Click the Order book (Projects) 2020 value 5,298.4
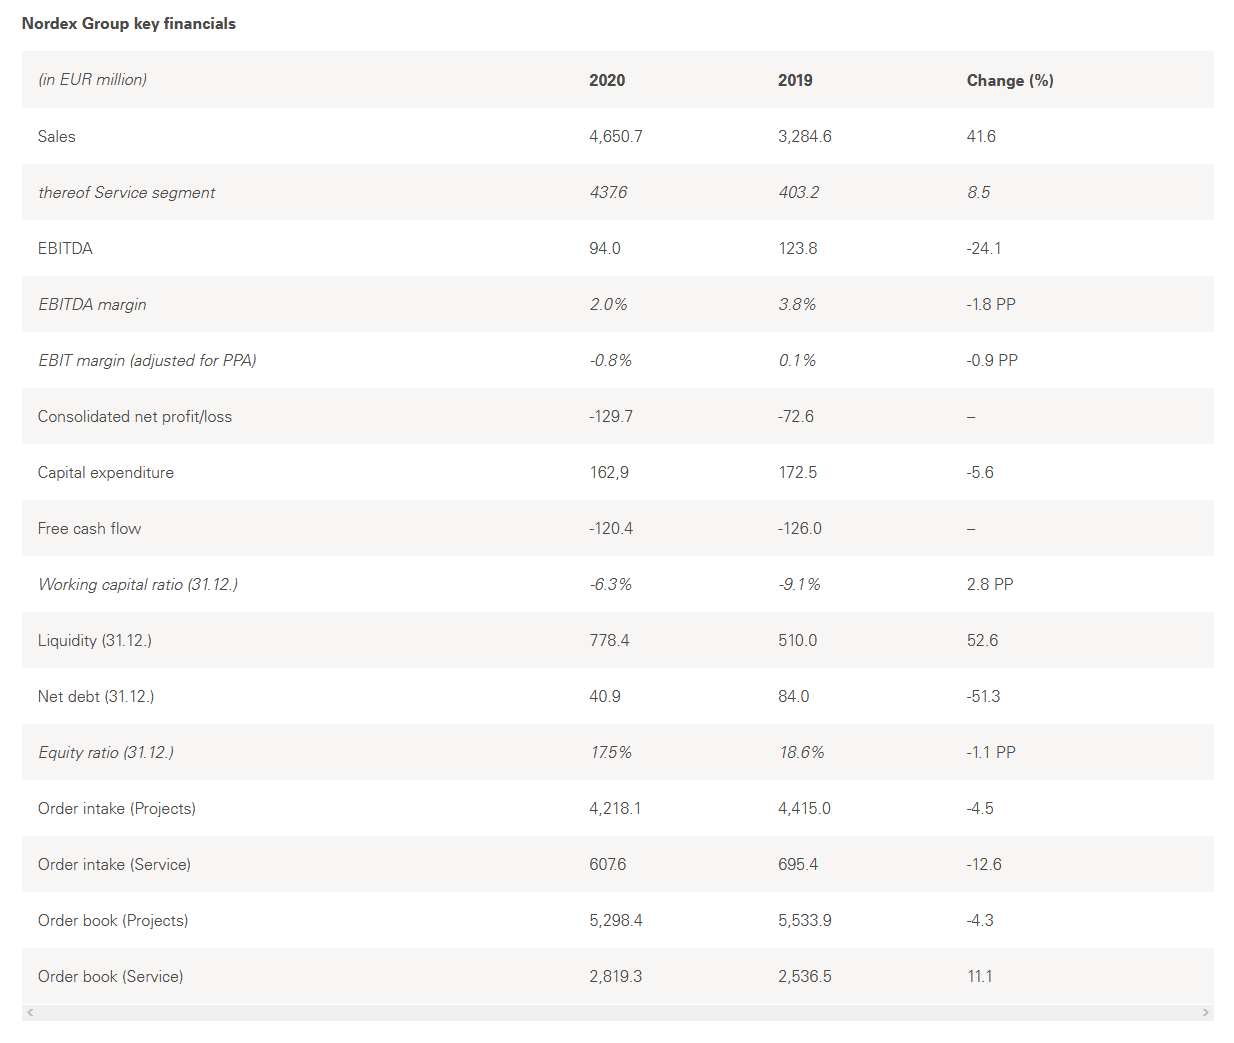 [616, 921]
